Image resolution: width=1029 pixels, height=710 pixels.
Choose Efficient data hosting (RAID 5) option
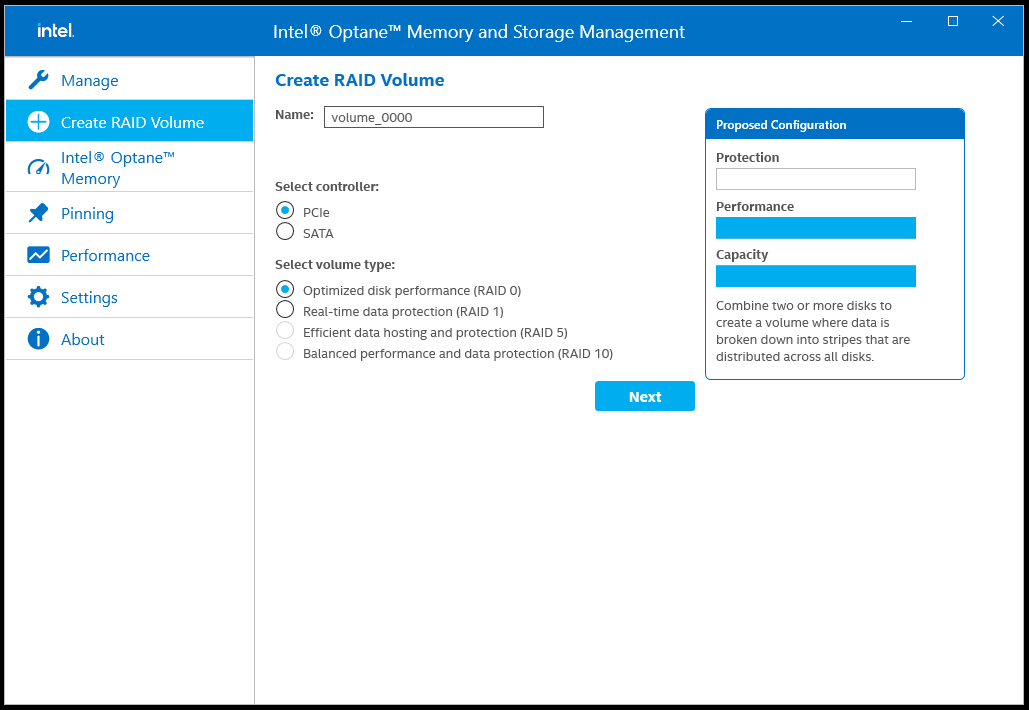(285, 331)
